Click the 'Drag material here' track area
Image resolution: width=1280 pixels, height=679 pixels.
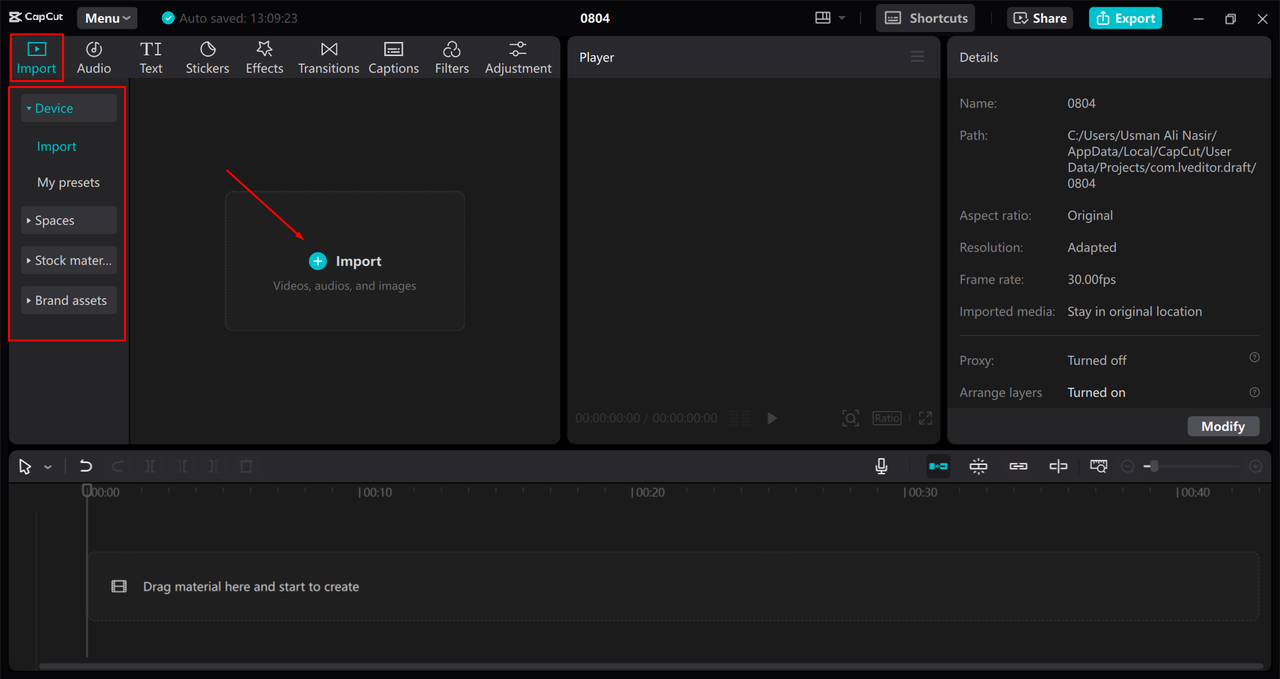coord(673,586)
